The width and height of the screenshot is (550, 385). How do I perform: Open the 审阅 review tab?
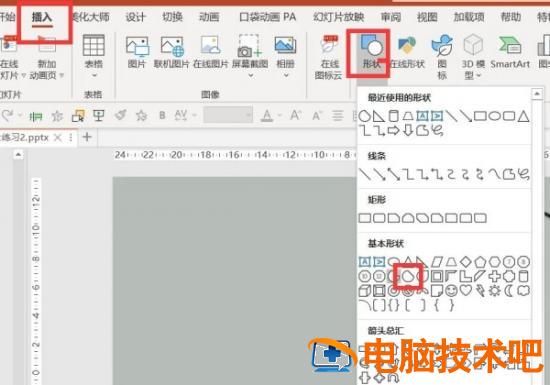391,17
